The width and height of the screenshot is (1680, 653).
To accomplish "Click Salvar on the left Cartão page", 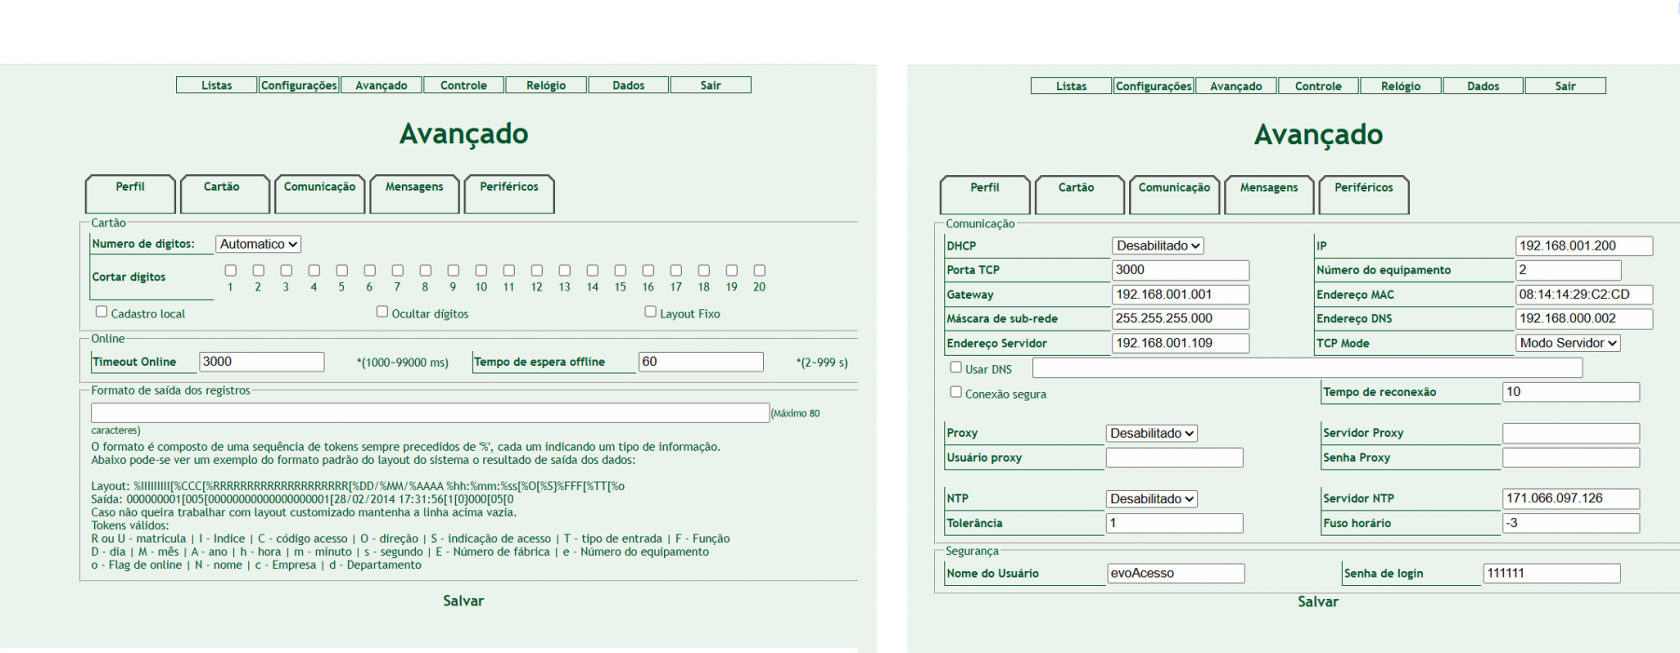I will pyautogui.click(x=463, y=601).
